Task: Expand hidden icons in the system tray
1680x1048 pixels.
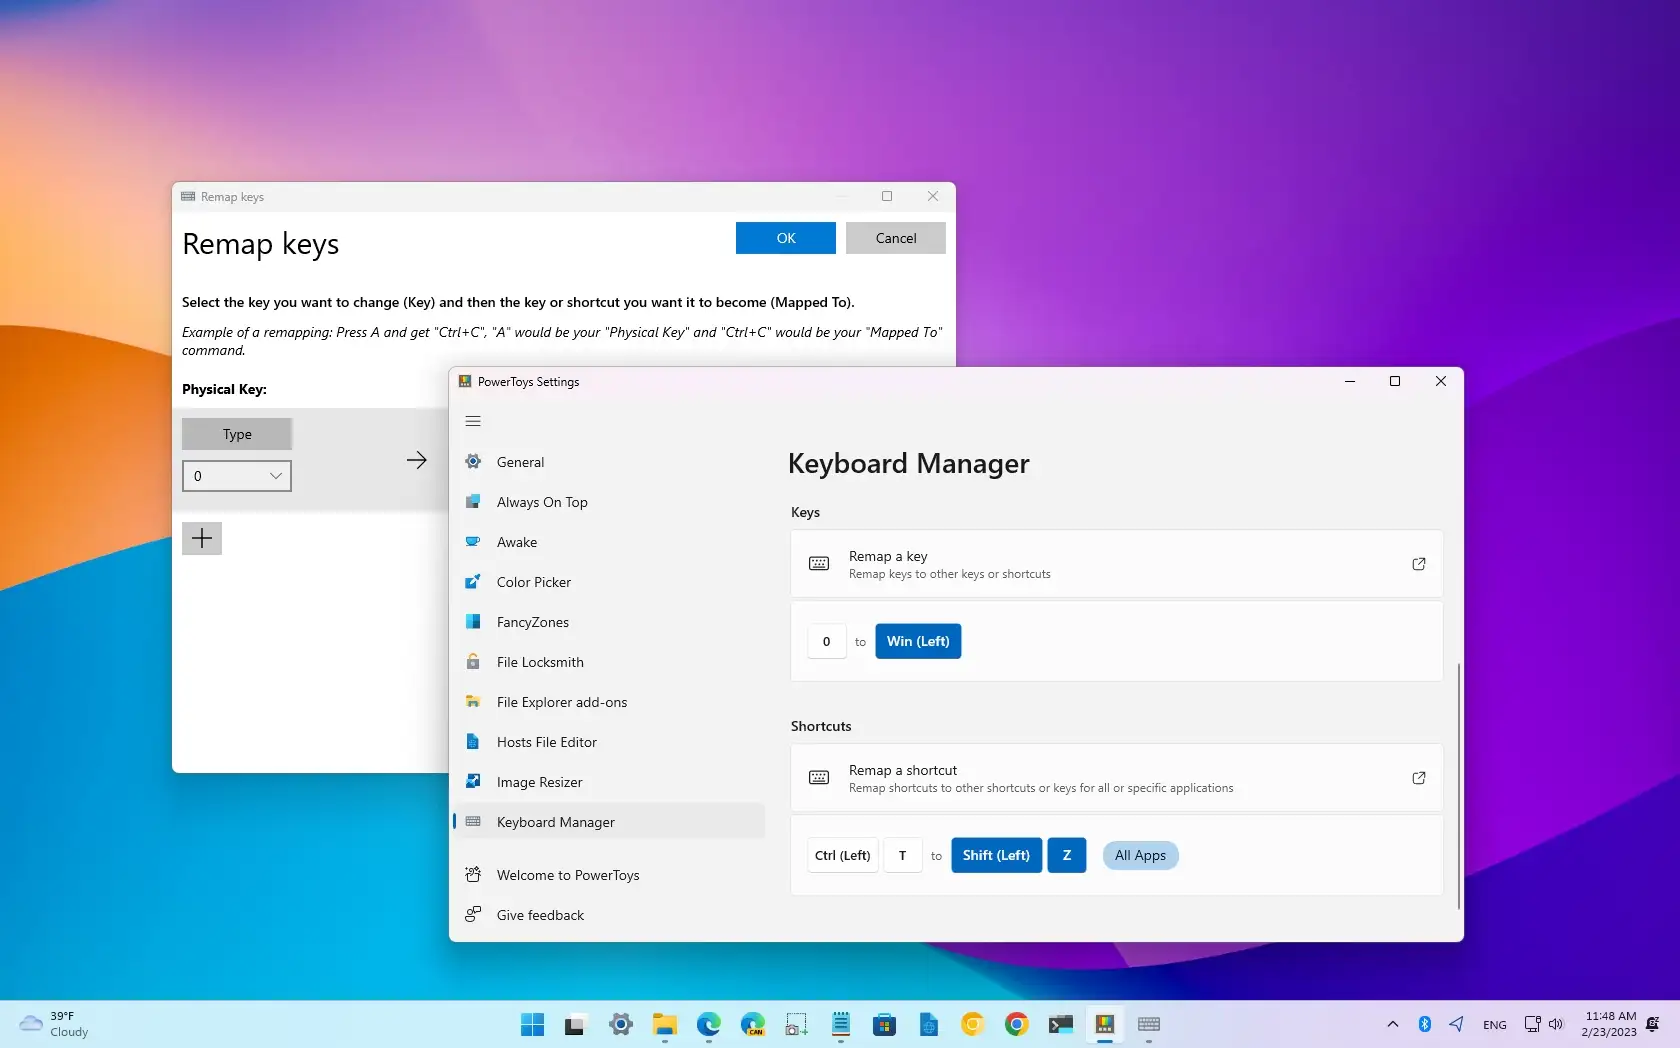Action: click(x=1392, y=1024)
